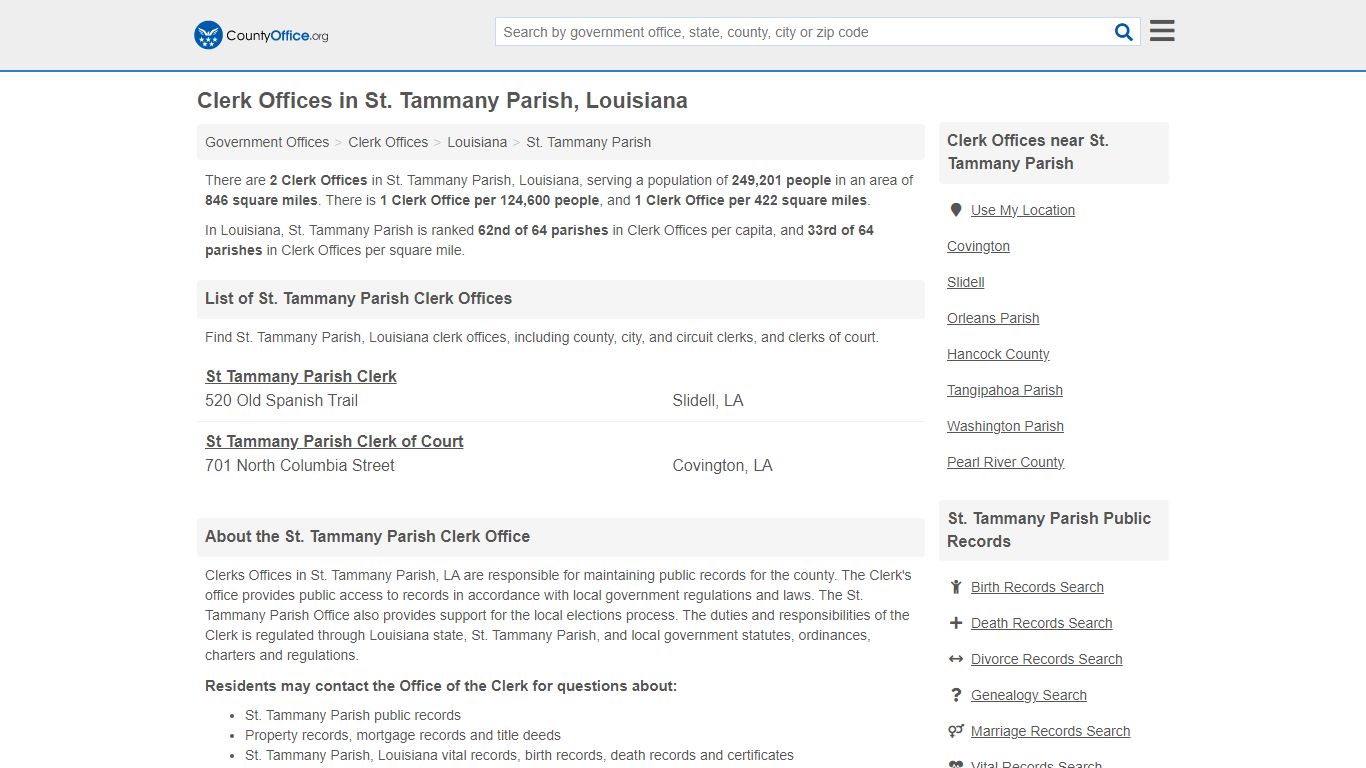1366x768 pixels.
Task: Select the Slidell, LA city text
Action: pyautogui.click(x=708, y=400)
